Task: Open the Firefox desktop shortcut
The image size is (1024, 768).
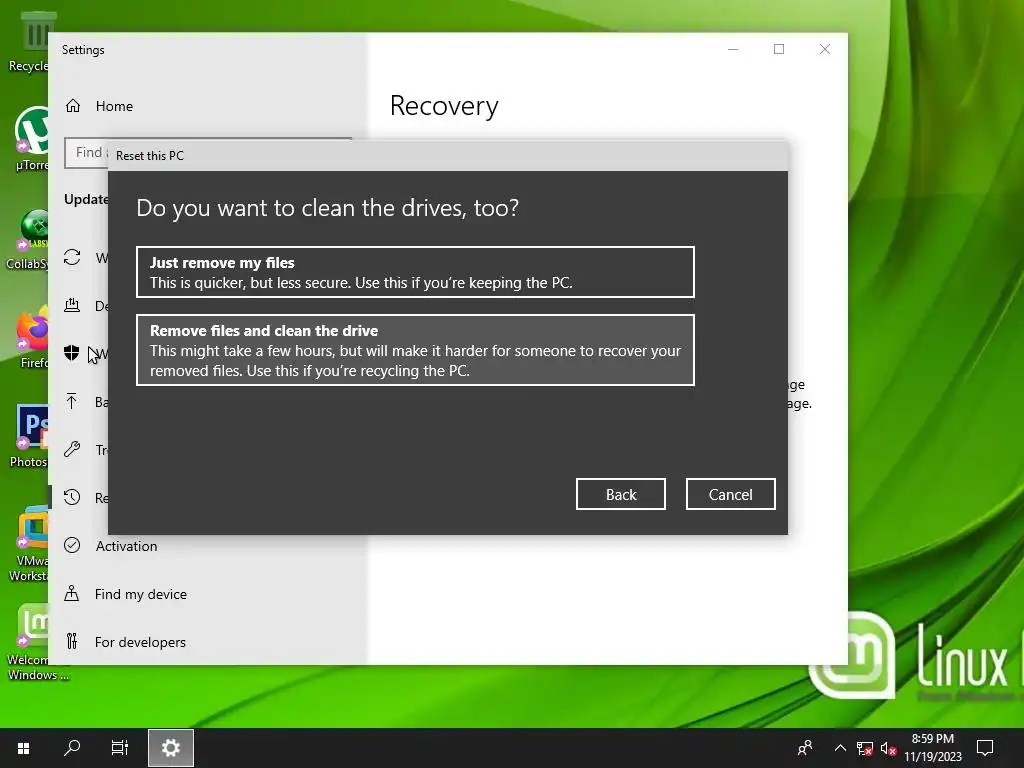Action: [33, 338]
